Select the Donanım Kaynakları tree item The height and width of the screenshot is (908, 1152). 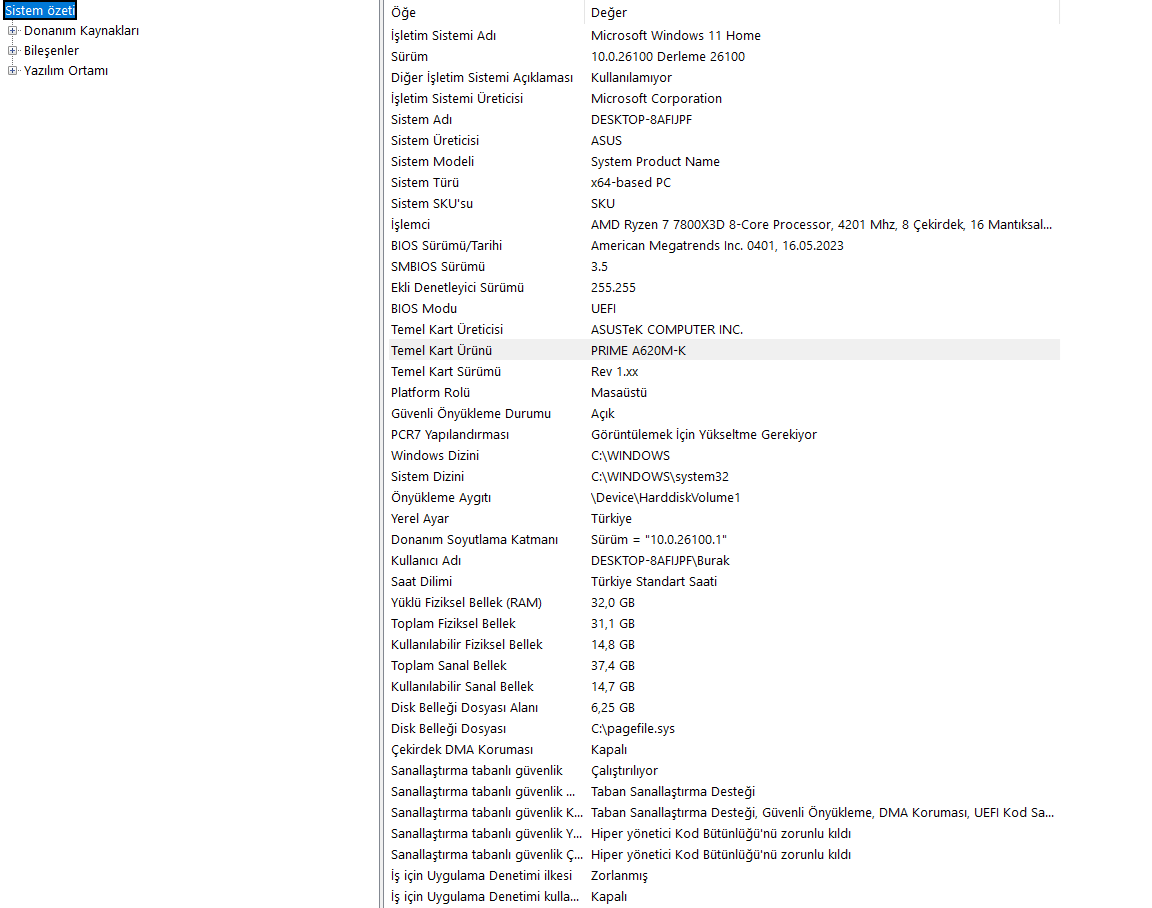tap(81, 31)
